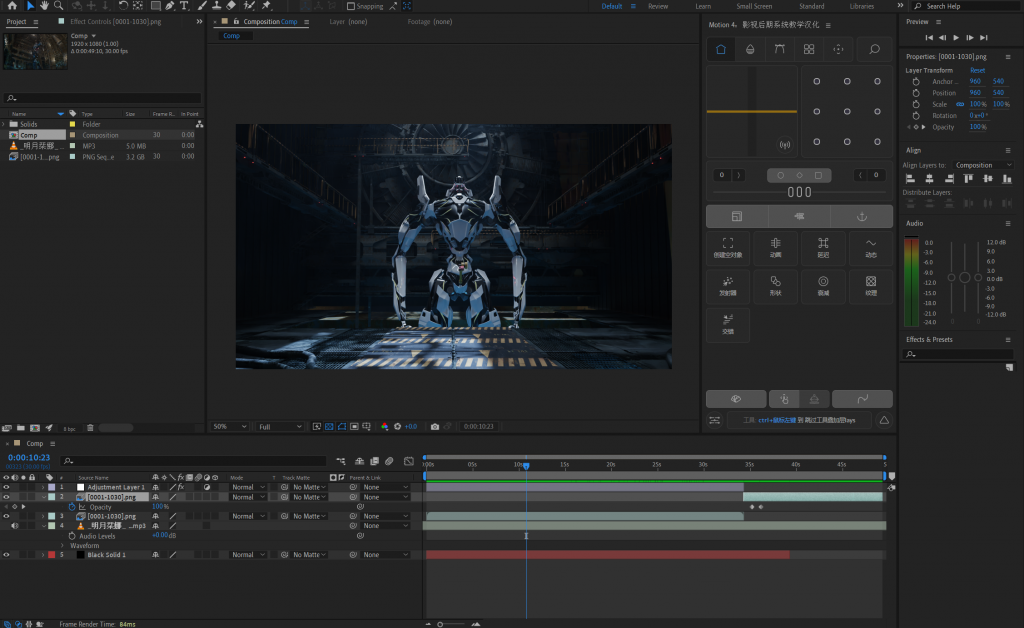Open the Motion 4 search icon

pyautogui.click(x=874, y=49)
